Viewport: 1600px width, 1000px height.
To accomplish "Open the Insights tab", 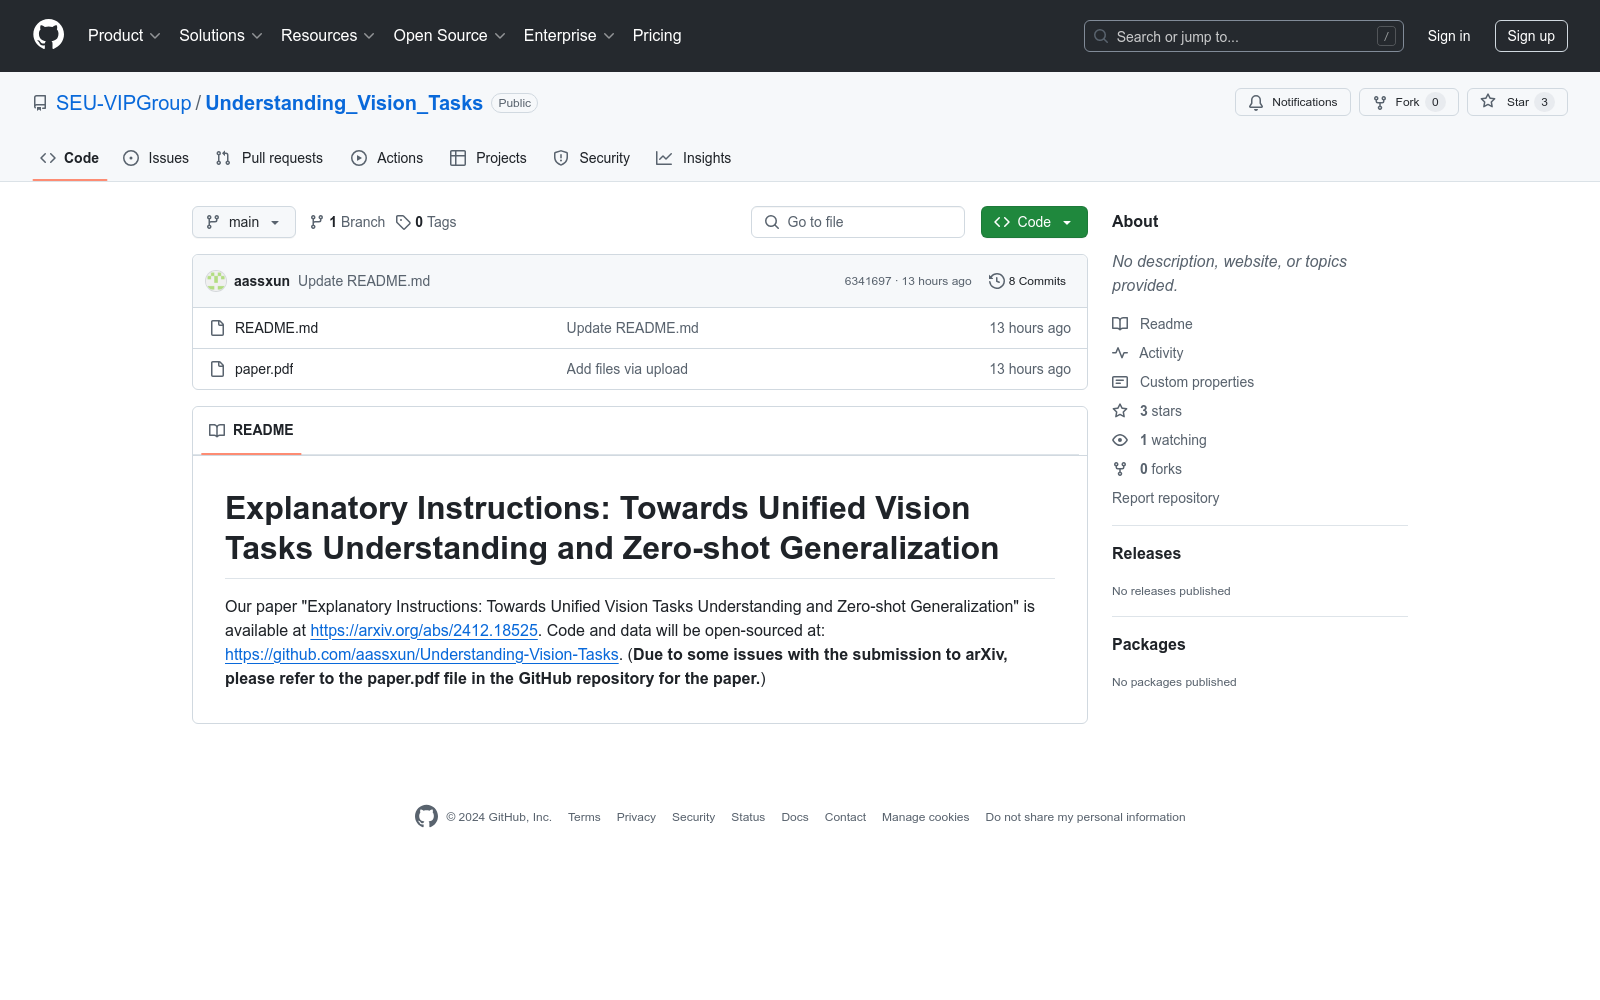I will coord(693,158).
